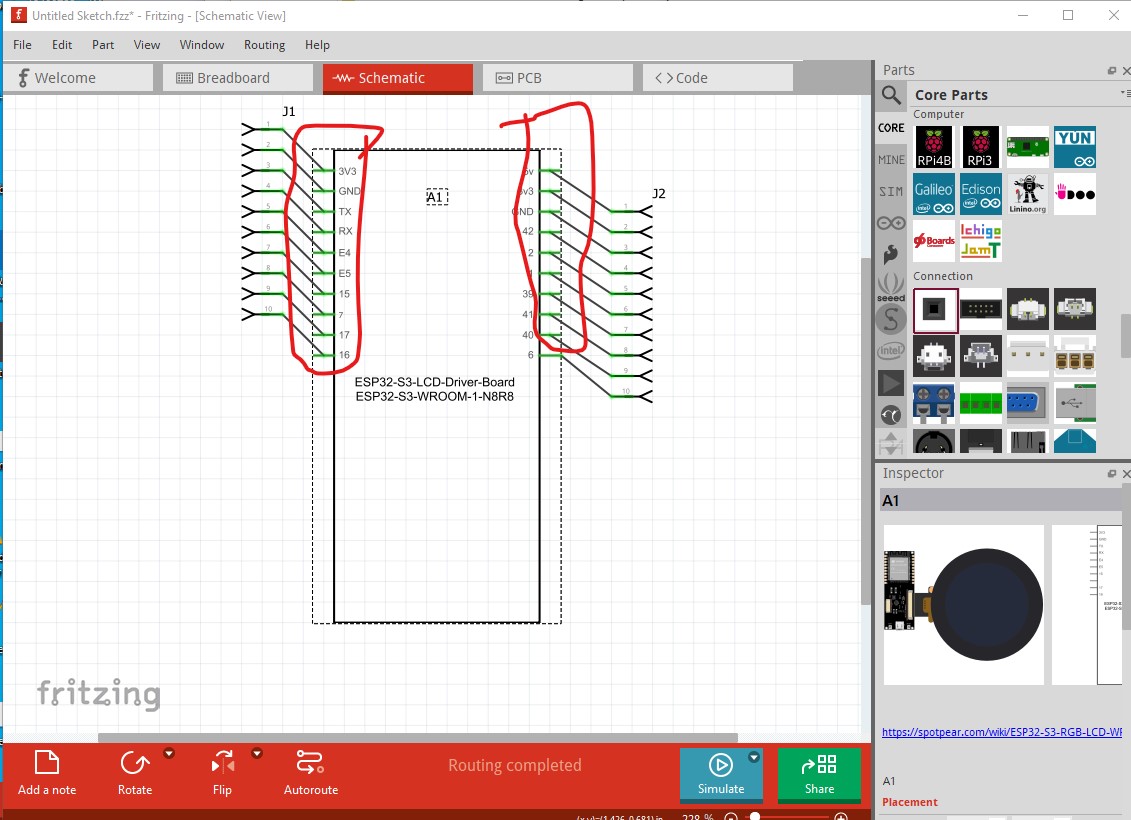Open the Arduino parts bin
The height and width of the screenshot is (820, 1131).
point(891,223)
